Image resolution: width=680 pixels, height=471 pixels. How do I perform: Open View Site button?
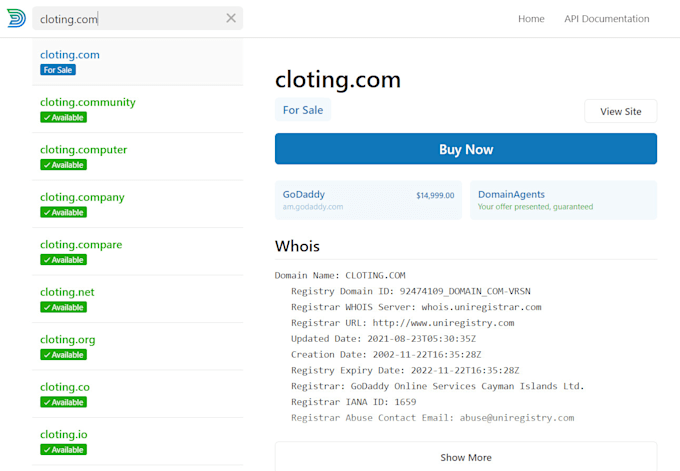621,111
